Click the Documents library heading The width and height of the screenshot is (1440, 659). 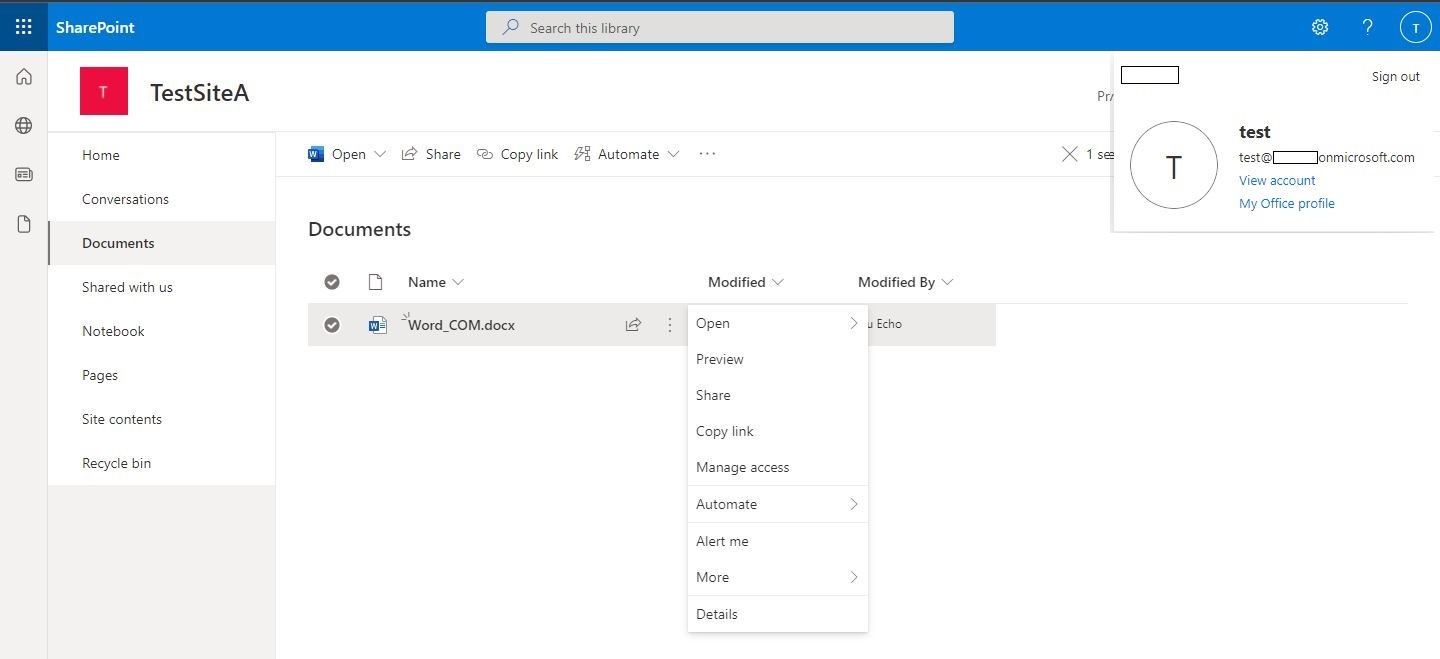[359, 229]
